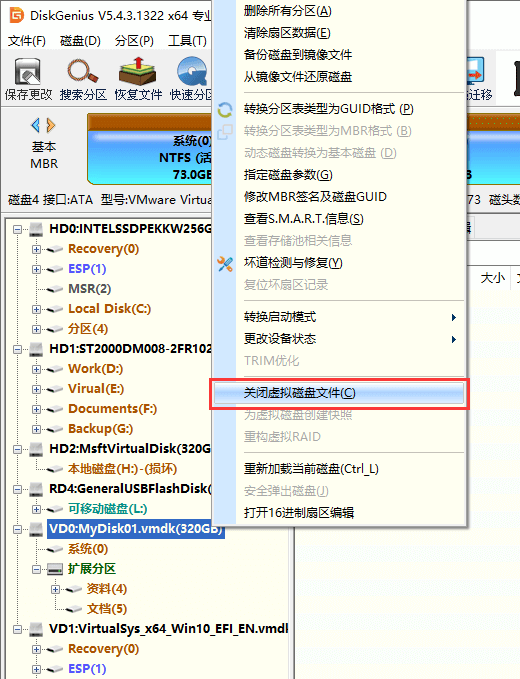Go to previous disk with left arrow
This screenshot has height=679, width=520.
click(36, 126)
